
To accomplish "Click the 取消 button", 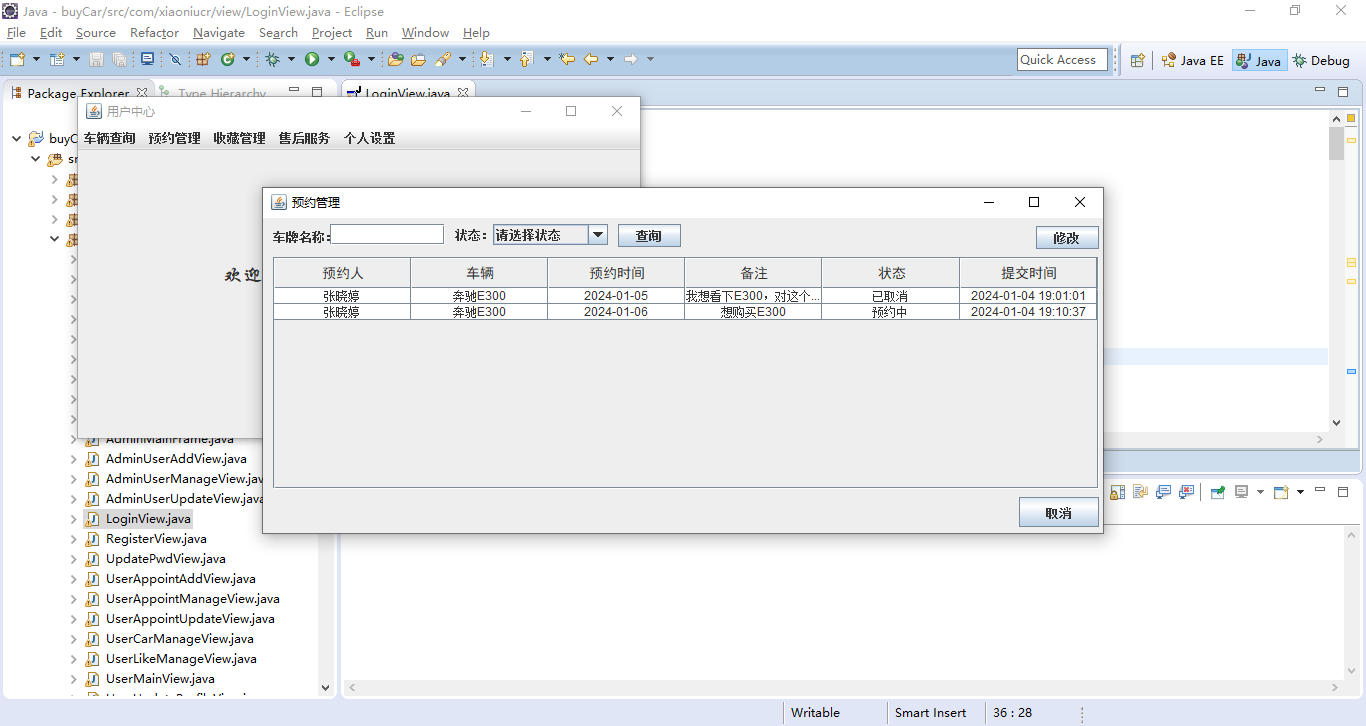I will point(1059,513).
